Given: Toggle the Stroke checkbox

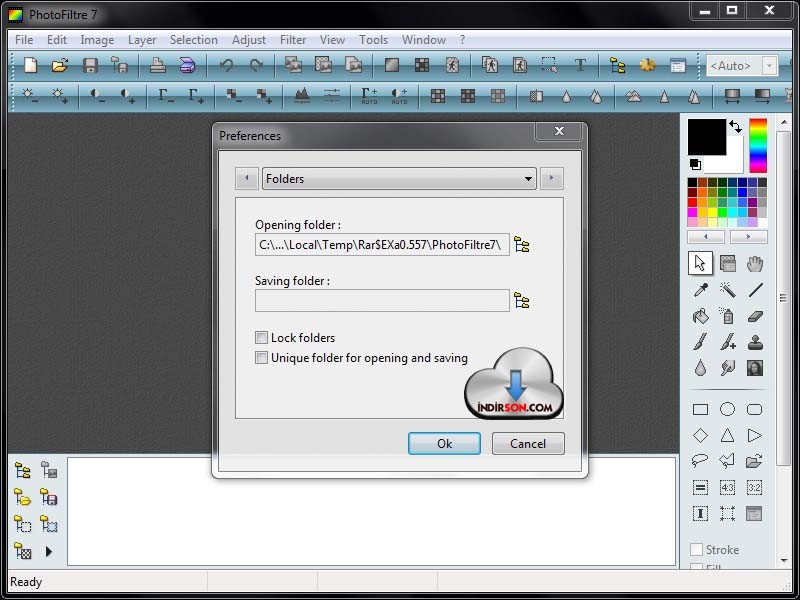Looking at the screenshot, I should (x=696, y=549).
